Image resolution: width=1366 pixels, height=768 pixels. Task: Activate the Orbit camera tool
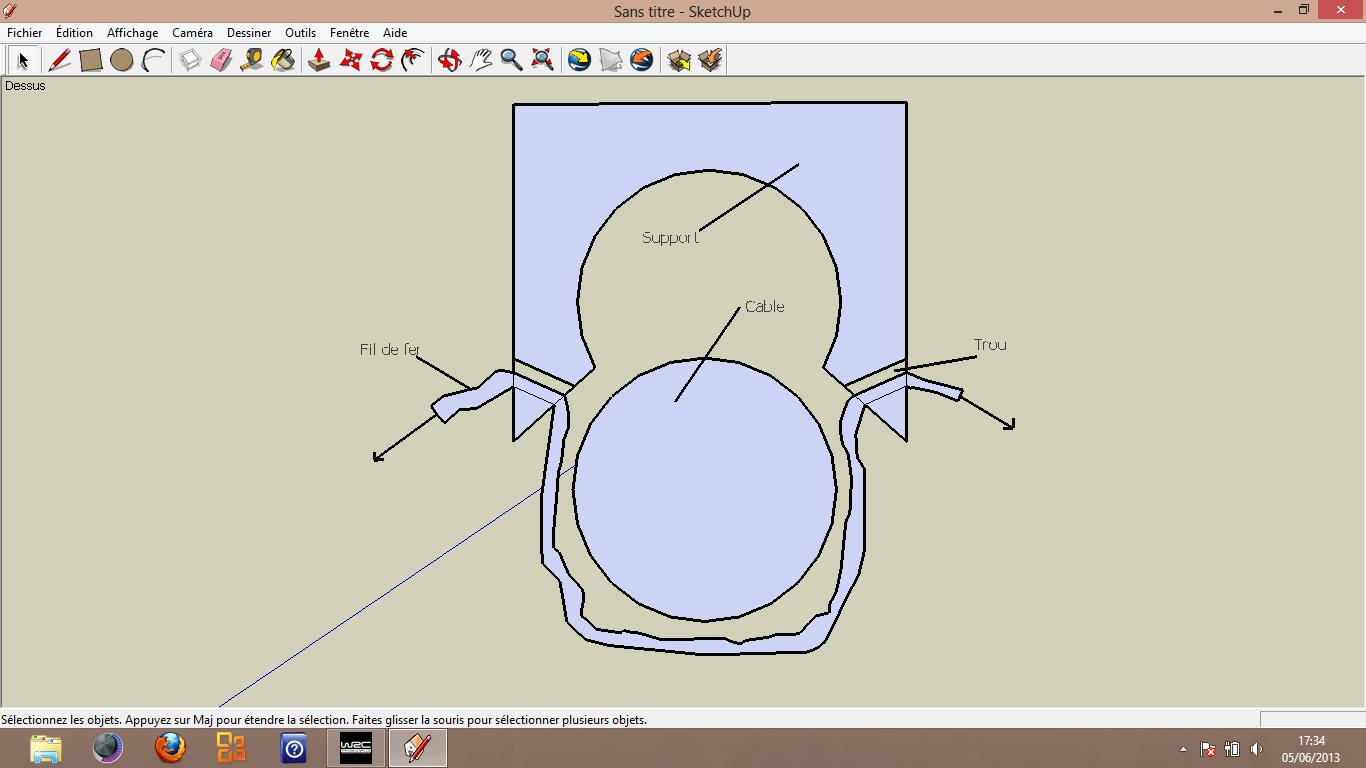(x=449, y=60)
